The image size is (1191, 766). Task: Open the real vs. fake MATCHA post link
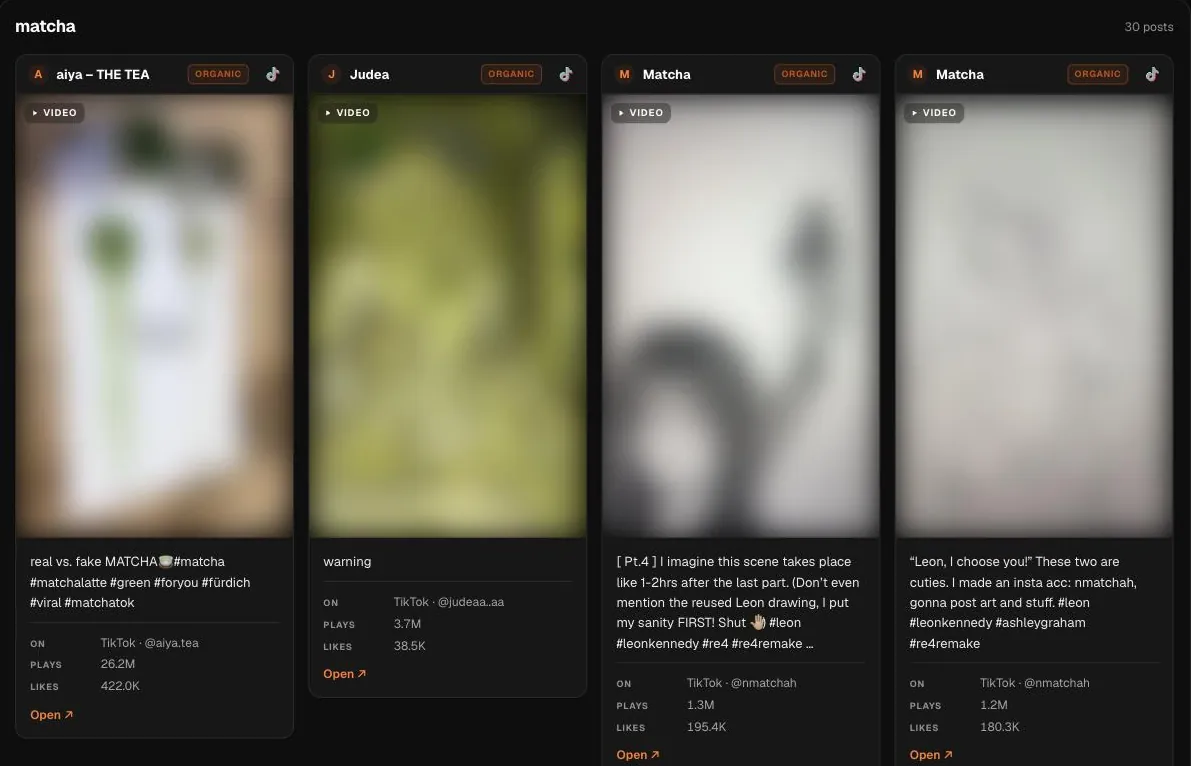click(x=52, y=715)
